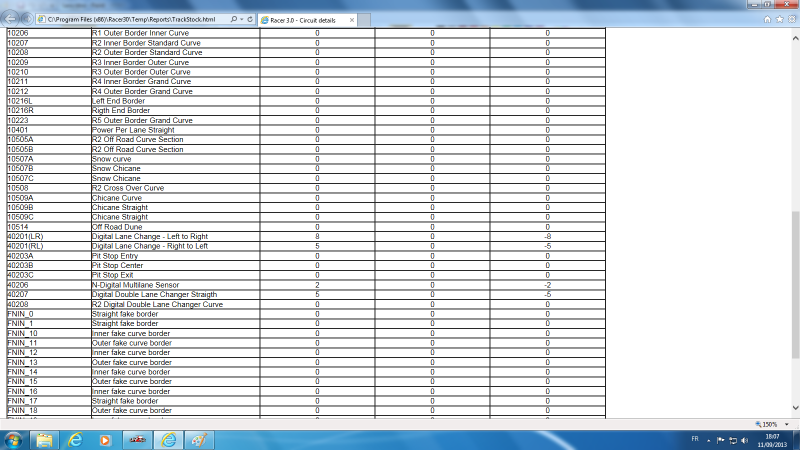Screen dimensions: 800x450
Task: Click the FR language indicator
Action: point(693,439)
